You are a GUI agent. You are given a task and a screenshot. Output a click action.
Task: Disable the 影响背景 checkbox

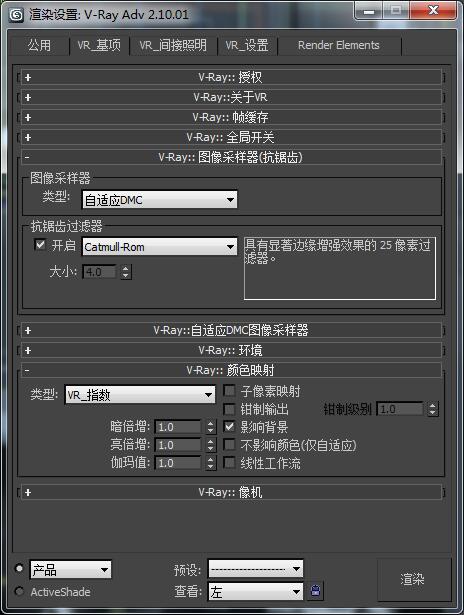pyautogui.click(x=229, y=426)
